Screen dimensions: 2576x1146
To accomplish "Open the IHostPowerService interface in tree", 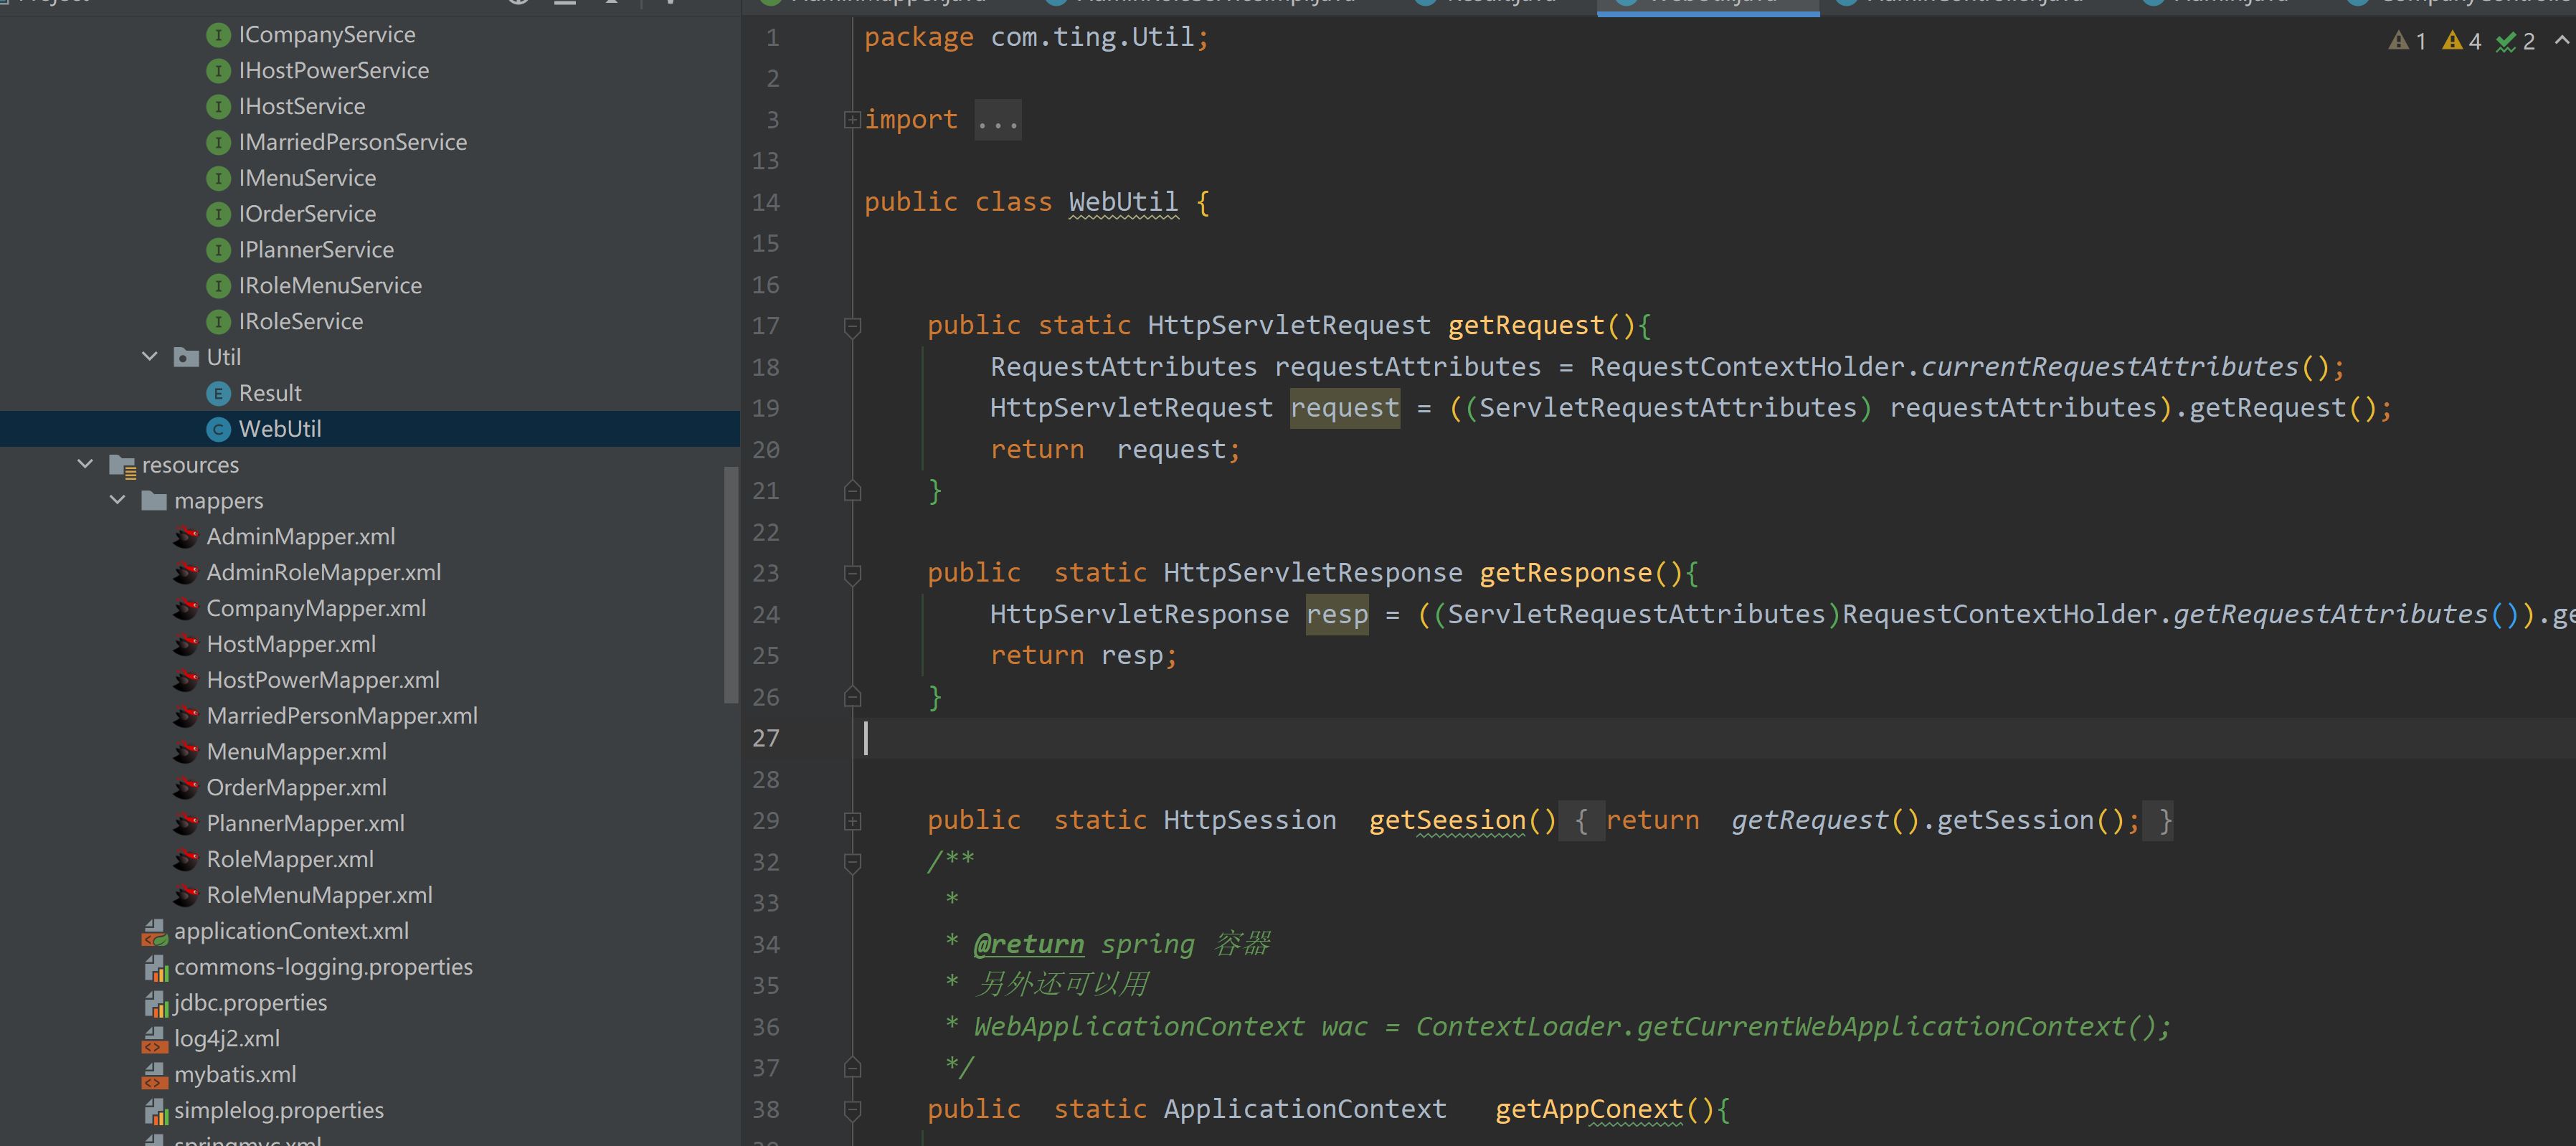I will click(x=333, y=71).
